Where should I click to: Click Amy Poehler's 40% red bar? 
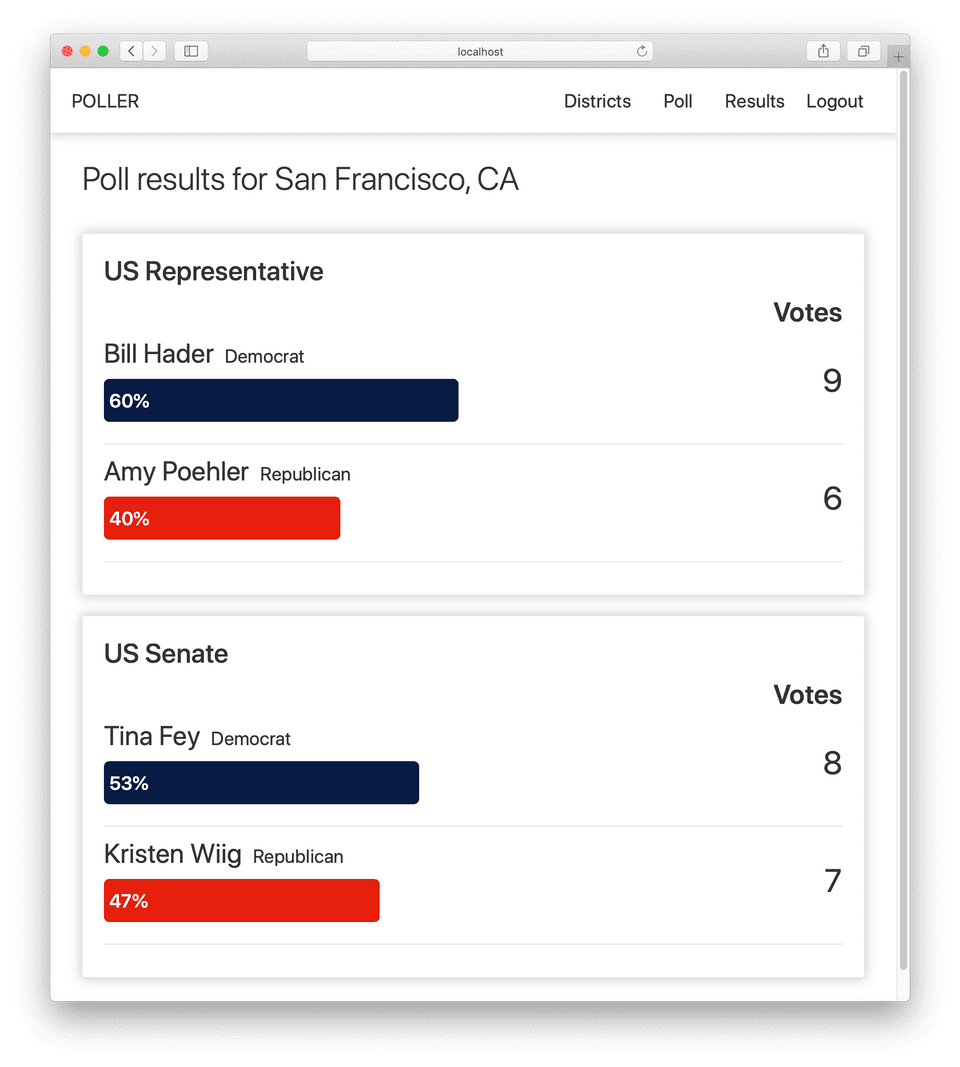[222, 518]
